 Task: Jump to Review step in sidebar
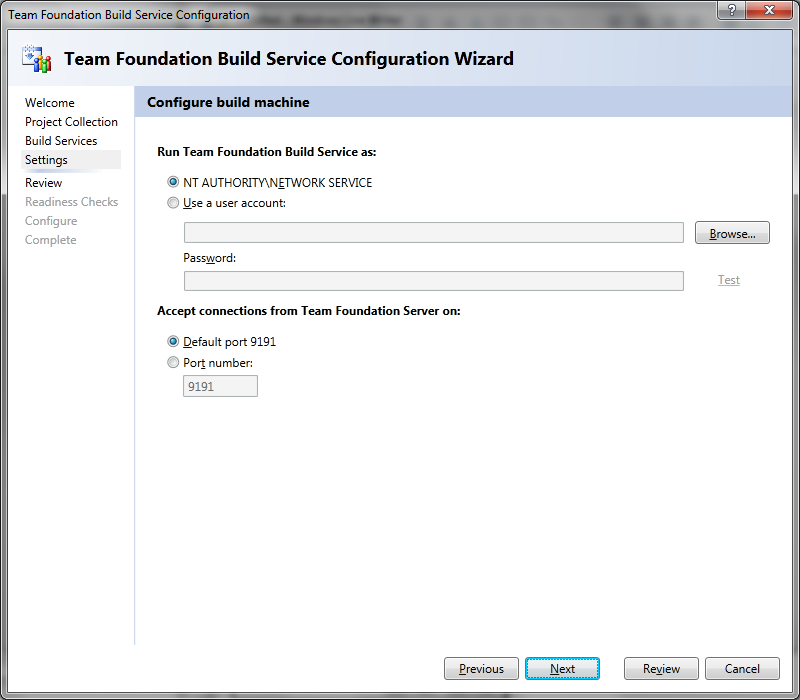click(x=43, y=183)
